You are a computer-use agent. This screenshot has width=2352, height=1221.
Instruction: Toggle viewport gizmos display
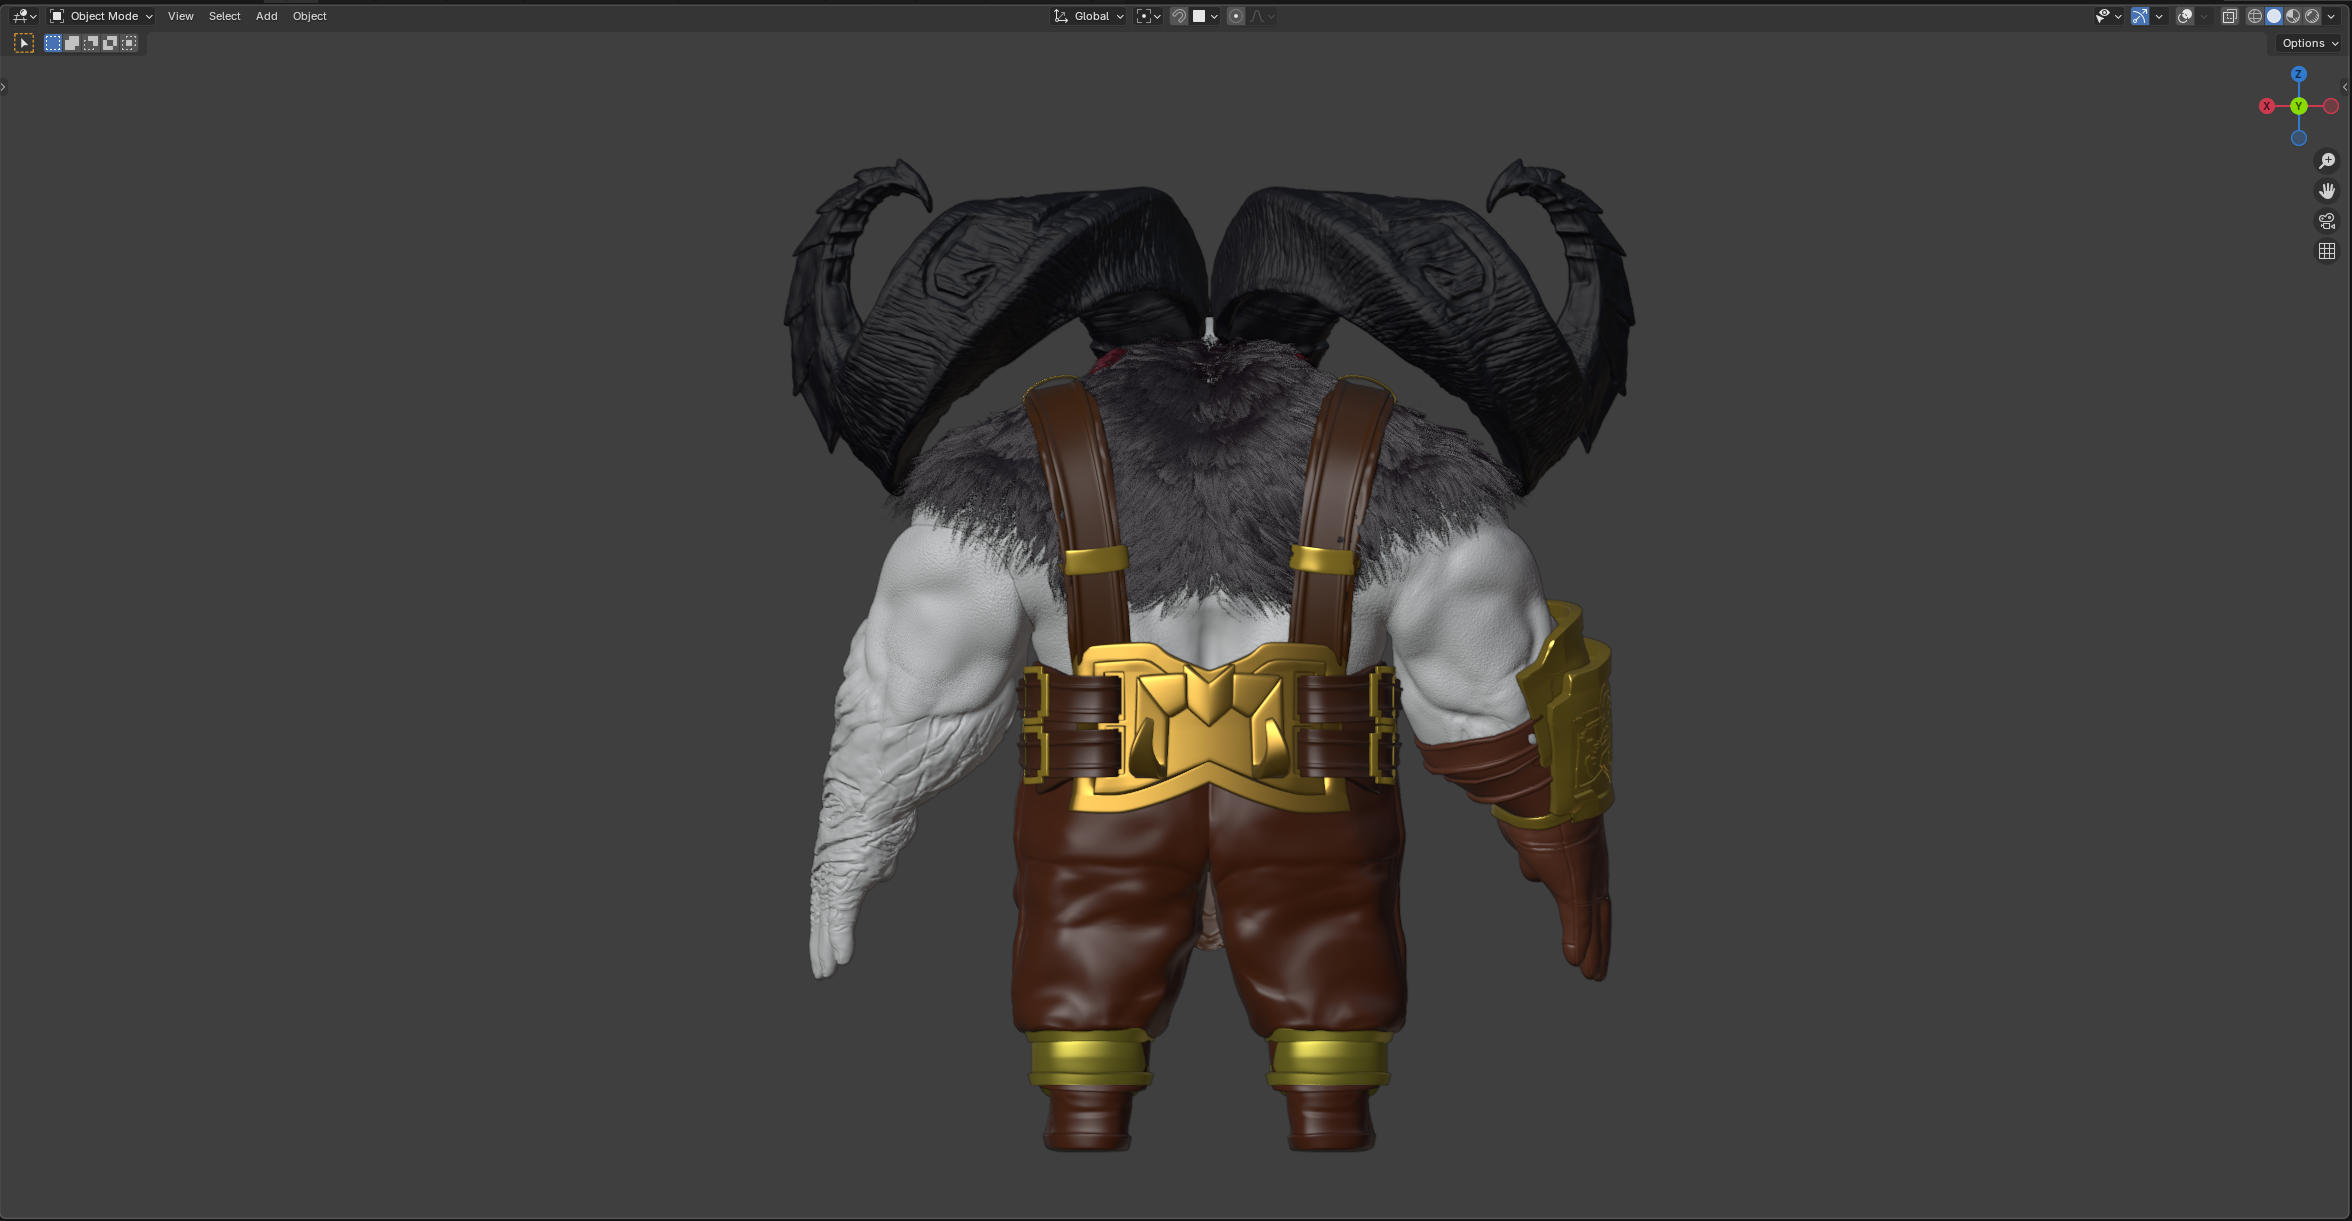[x=2140, y=16]
